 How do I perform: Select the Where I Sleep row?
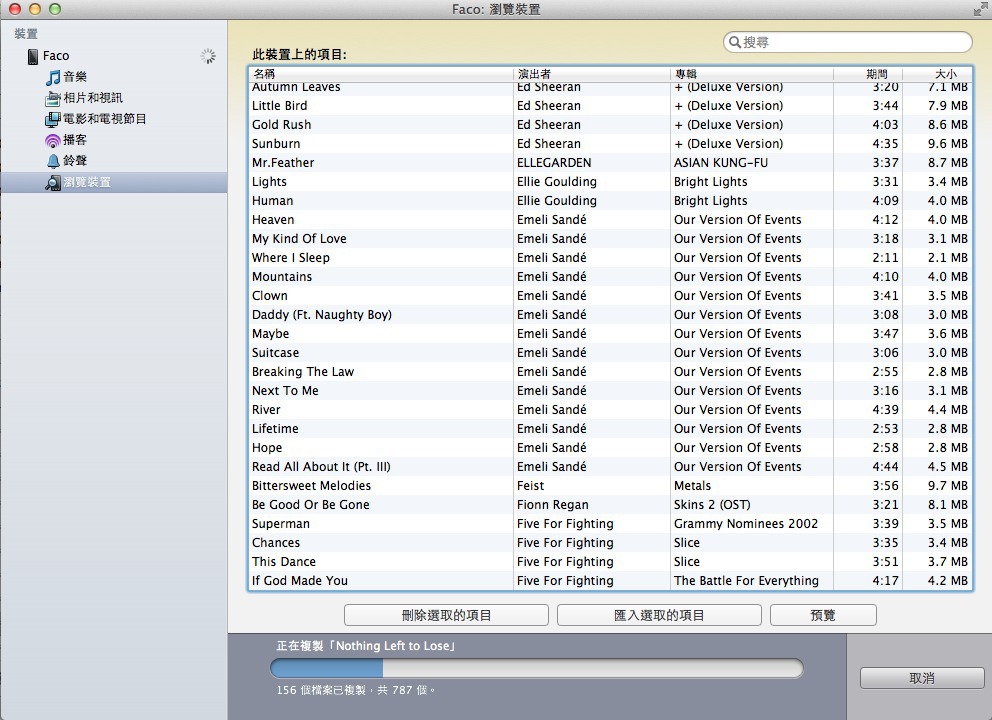(611, 258)
